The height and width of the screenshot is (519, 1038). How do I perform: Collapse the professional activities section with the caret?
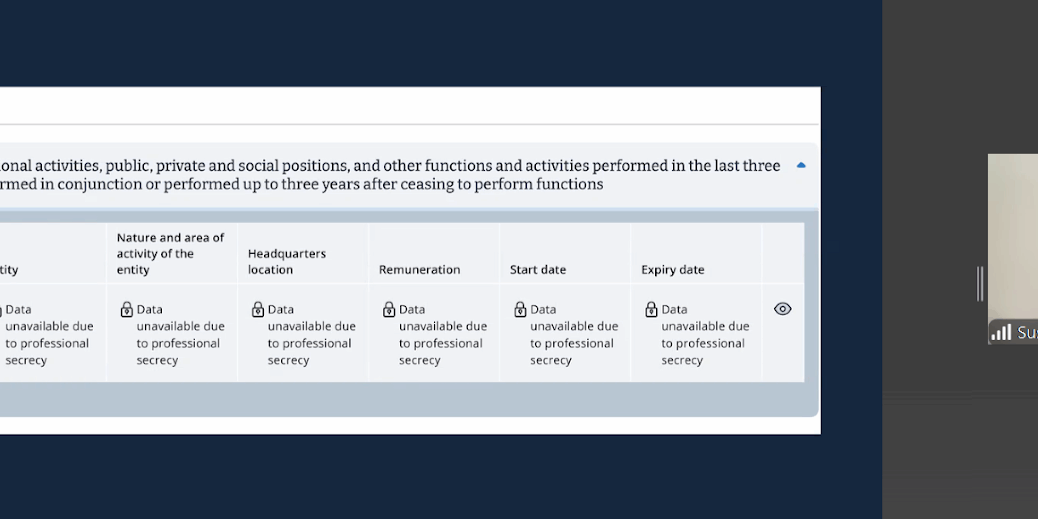coord(801,166)
